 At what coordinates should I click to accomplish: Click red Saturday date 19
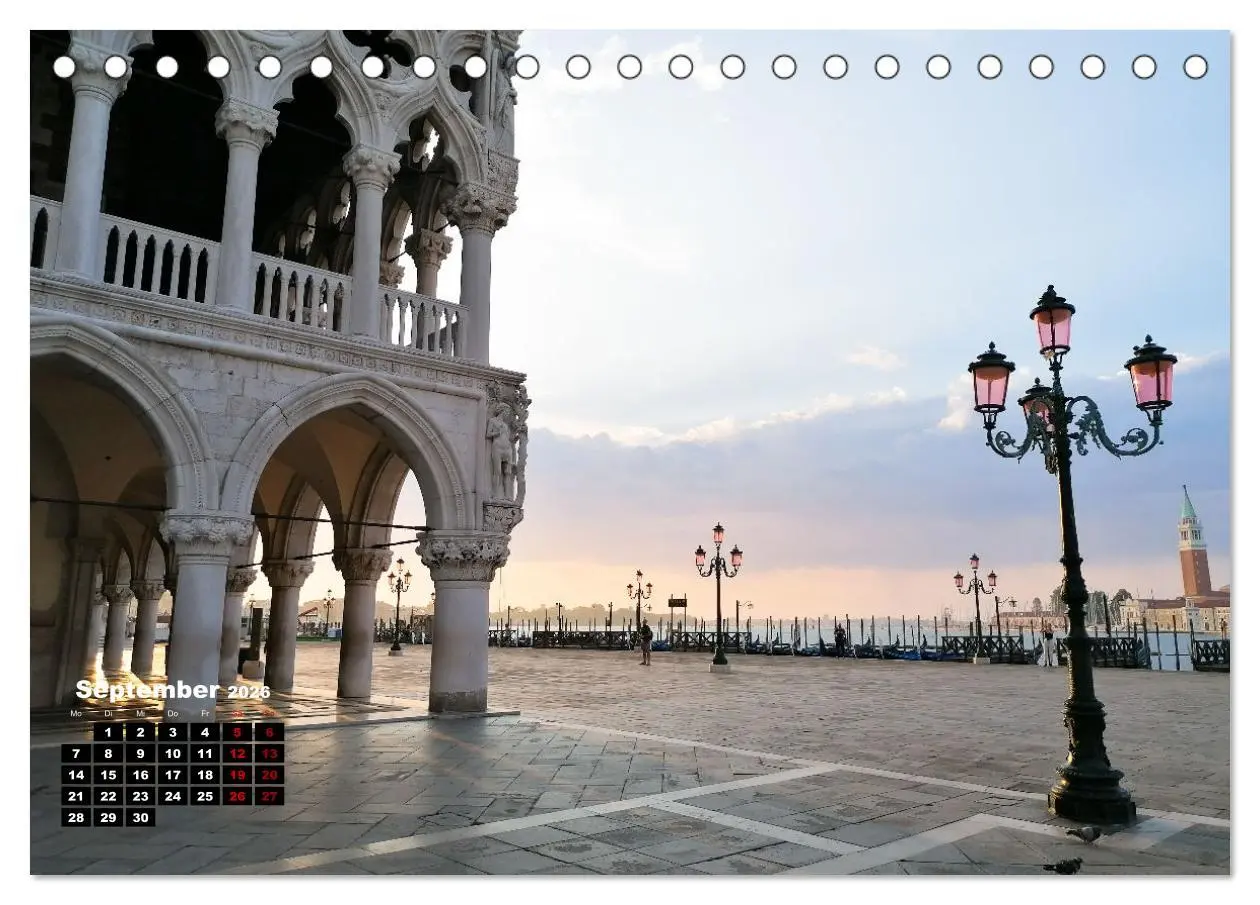(x=237, y=775)
